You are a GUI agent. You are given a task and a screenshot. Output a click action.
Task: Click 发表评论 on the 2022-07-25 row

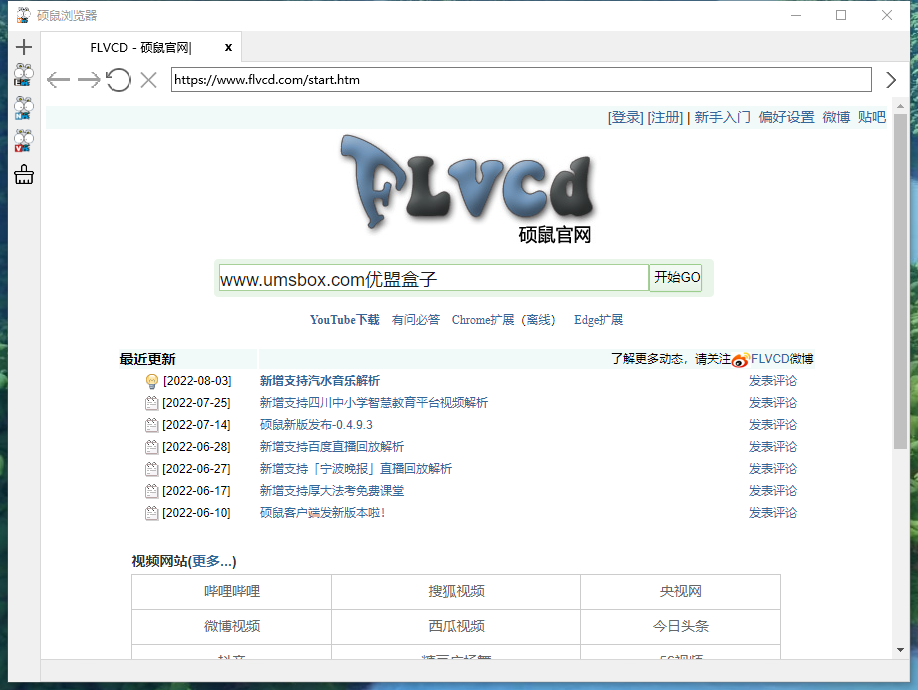(773, 403)
